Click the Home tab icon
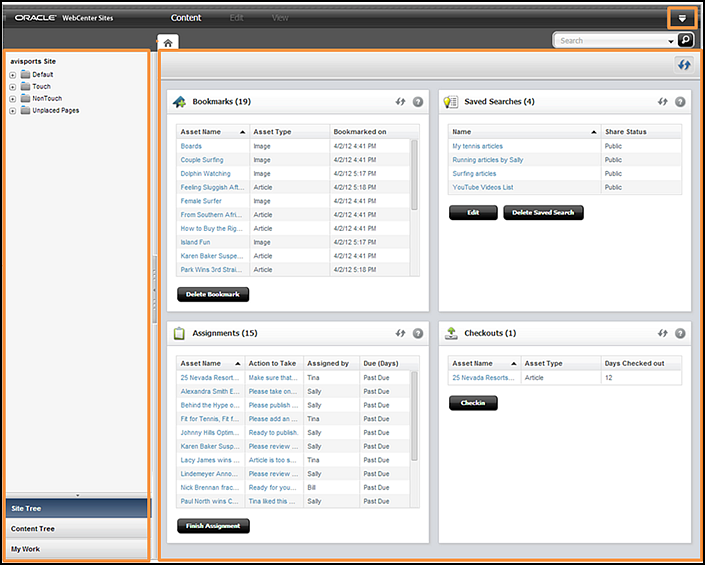This screenshot has width=705, height=565. [x=168, y=42]
